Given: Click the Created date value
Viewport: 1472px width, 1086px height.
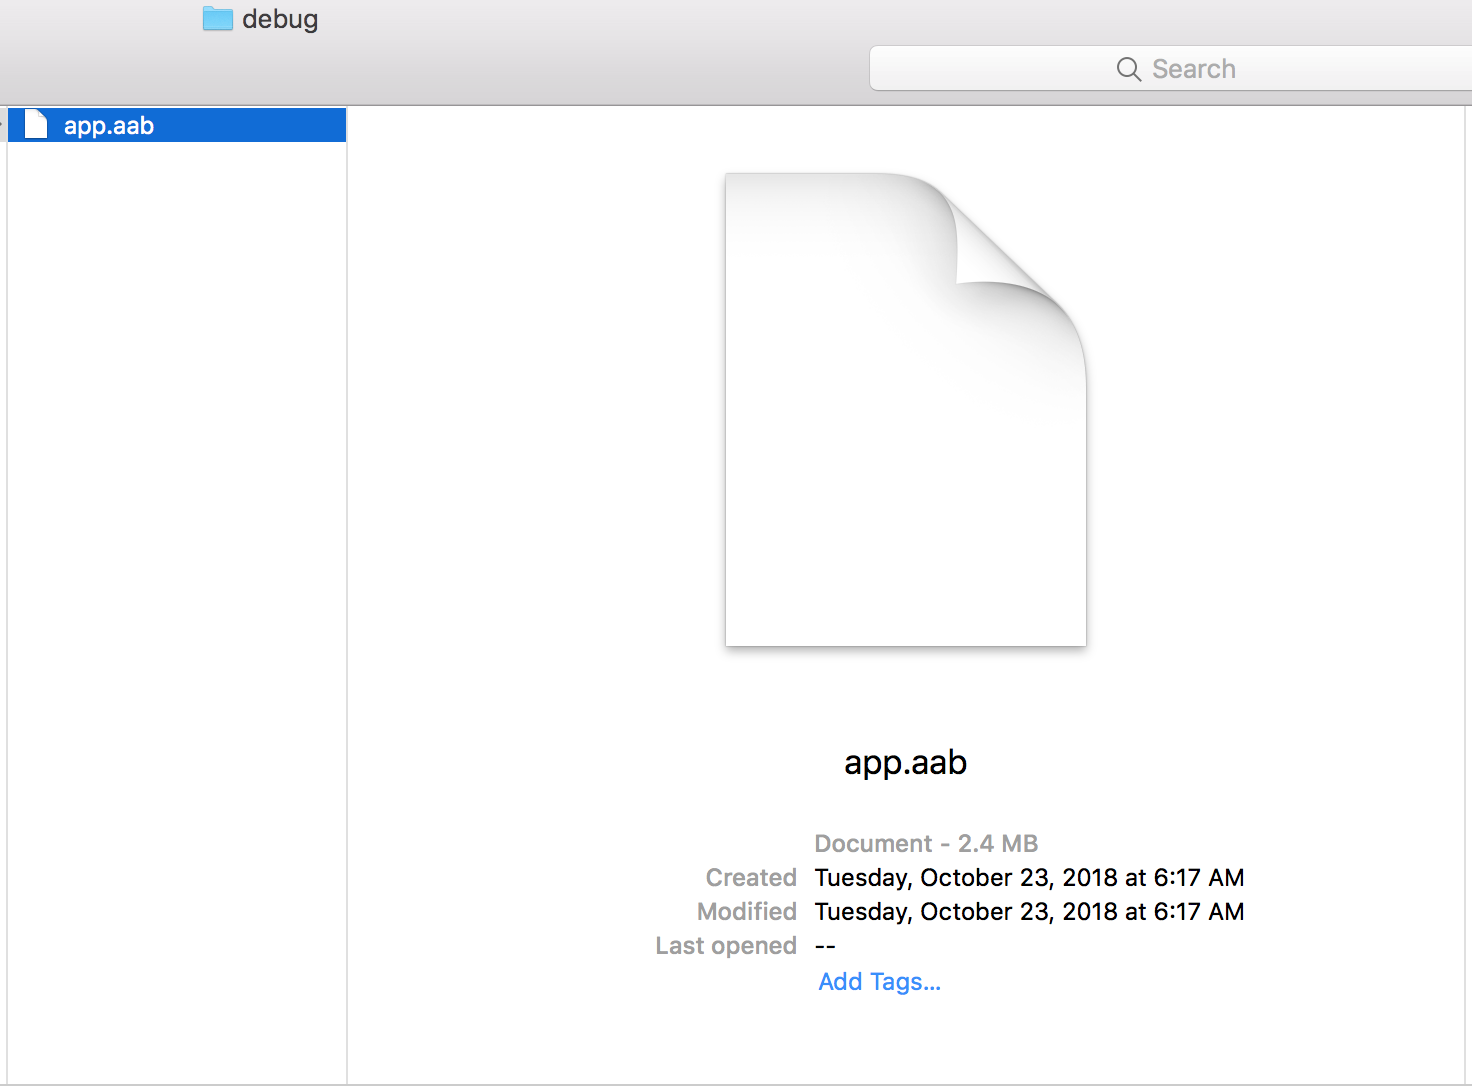Looking at the screenshot, I should coord(1030,878).
